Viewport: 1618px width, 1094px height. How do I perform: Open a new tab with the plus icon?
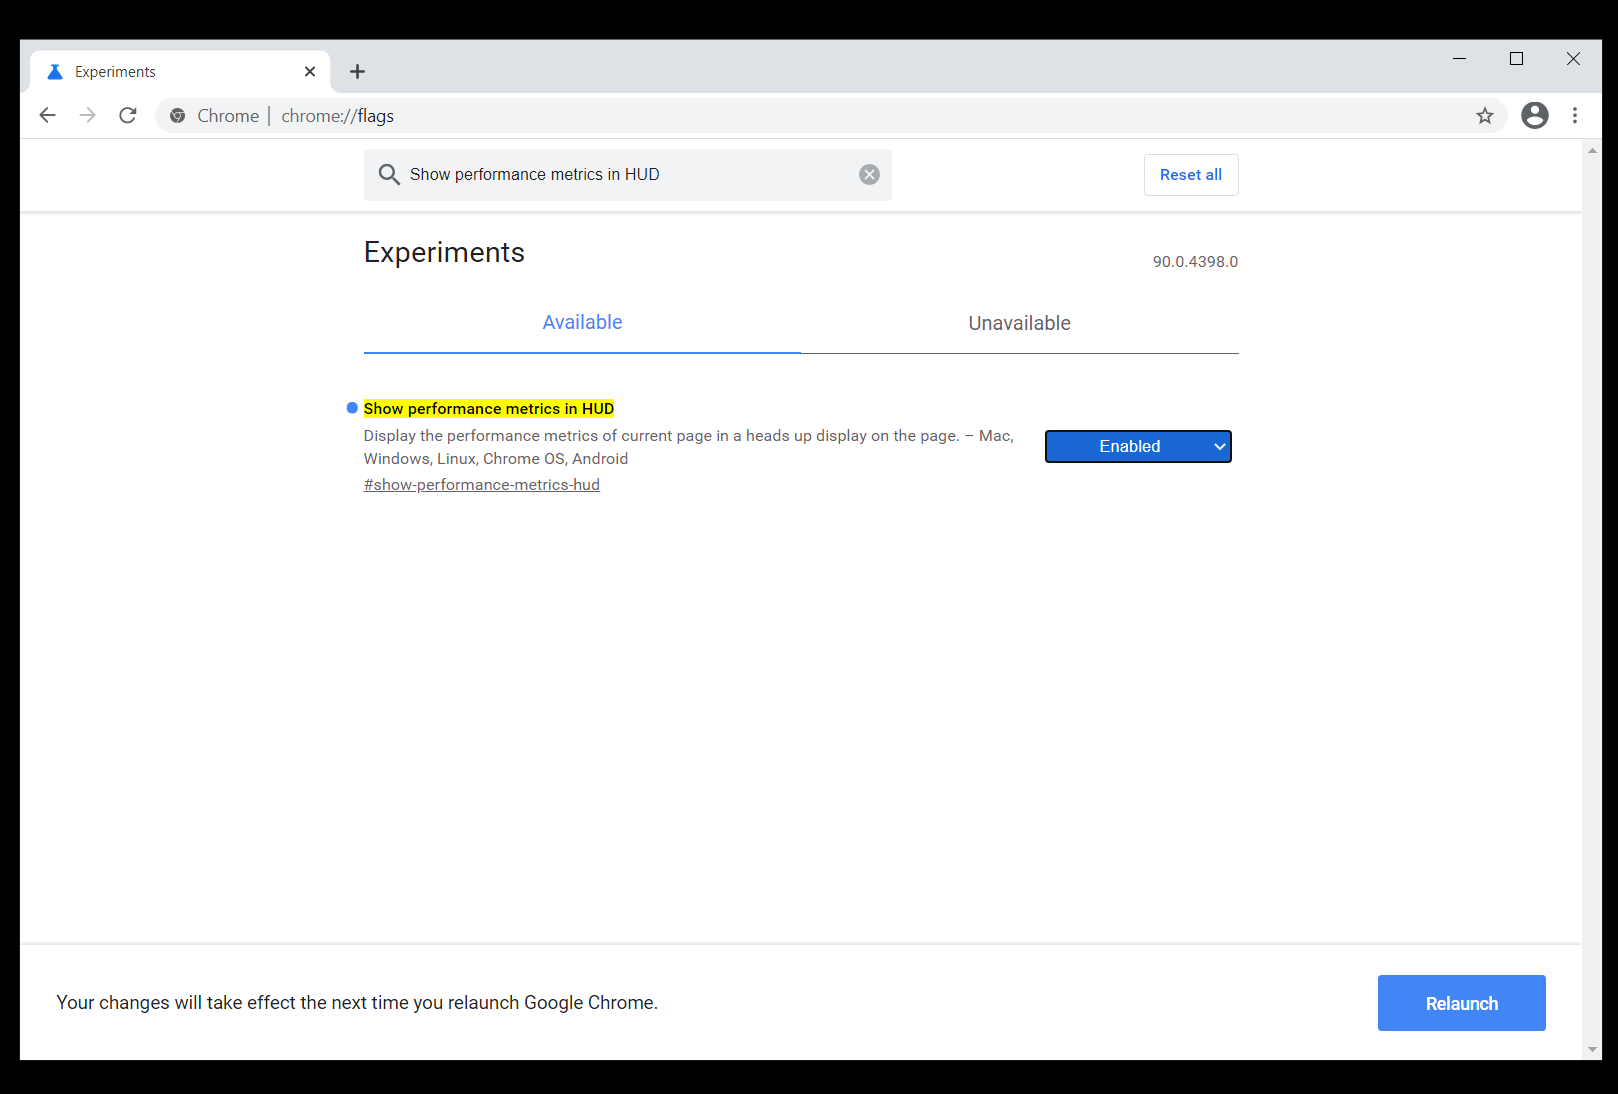pos(357,71)
